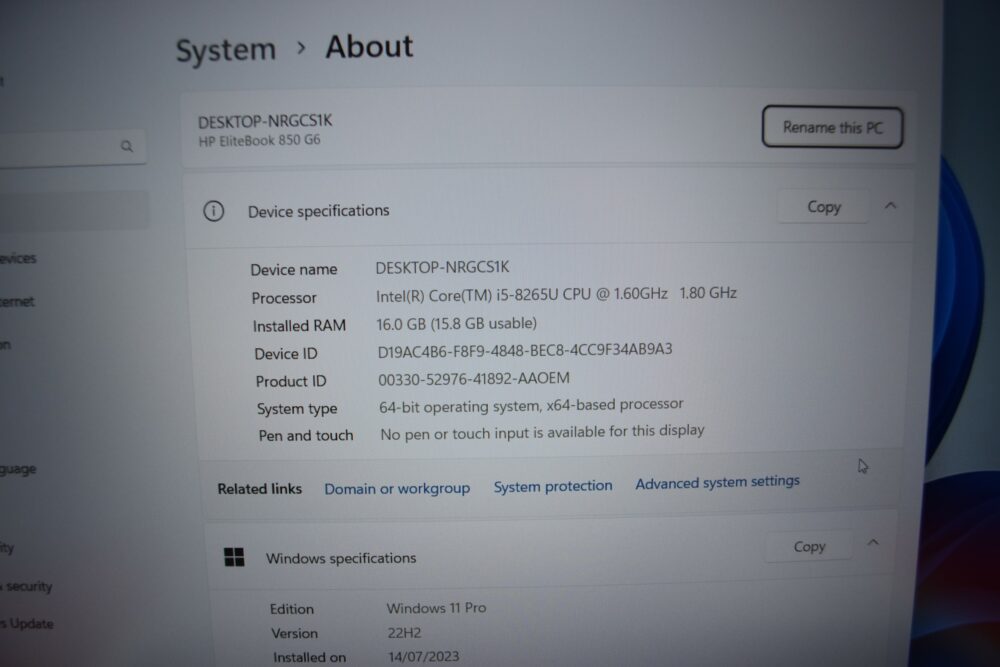
Task: Select the Installed RAM value 16.0 GB
Action: tap(456, 324)
